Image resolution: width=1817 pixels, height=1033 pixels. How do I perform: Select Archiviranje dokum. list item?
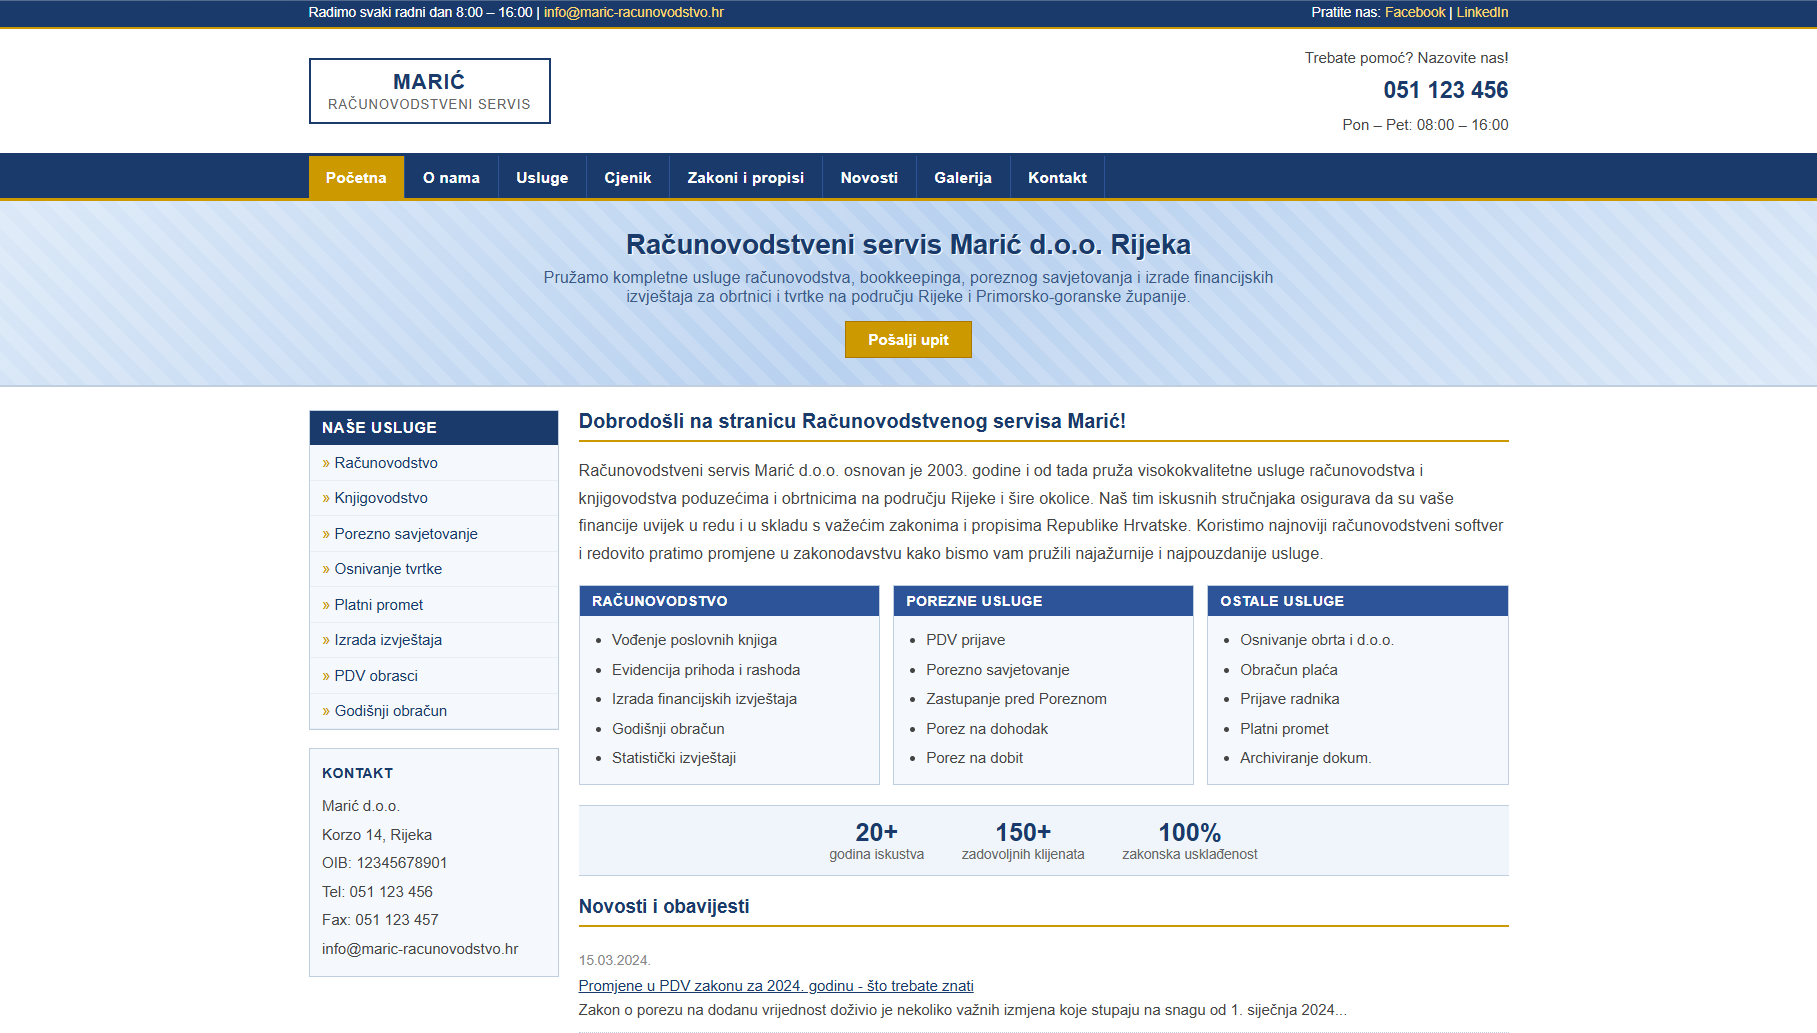1305,758
